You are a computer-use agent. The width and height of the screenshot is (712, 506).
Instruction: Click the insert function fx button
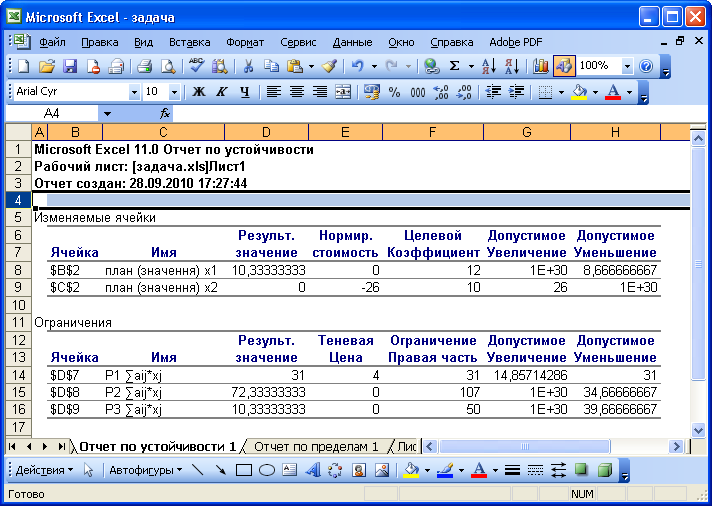pyautogui.click(x=165, y=114)
